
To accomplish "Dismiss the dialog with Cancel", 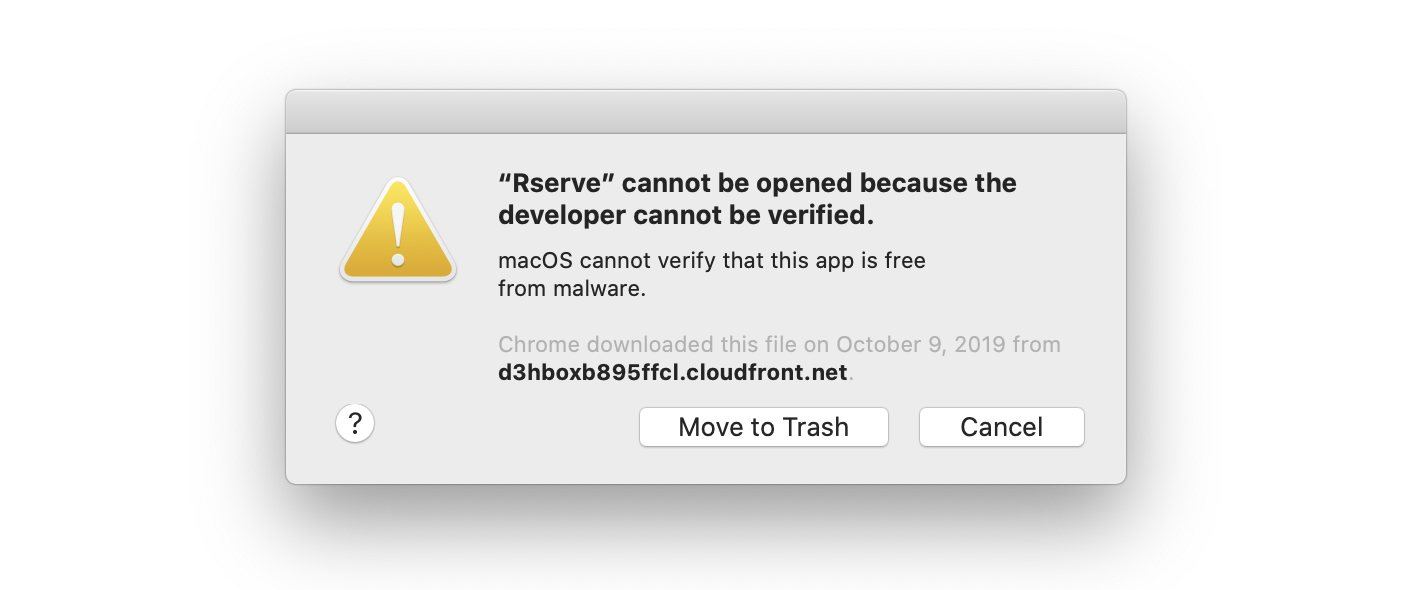I will pyautogui.click(x=1001, y=427).
